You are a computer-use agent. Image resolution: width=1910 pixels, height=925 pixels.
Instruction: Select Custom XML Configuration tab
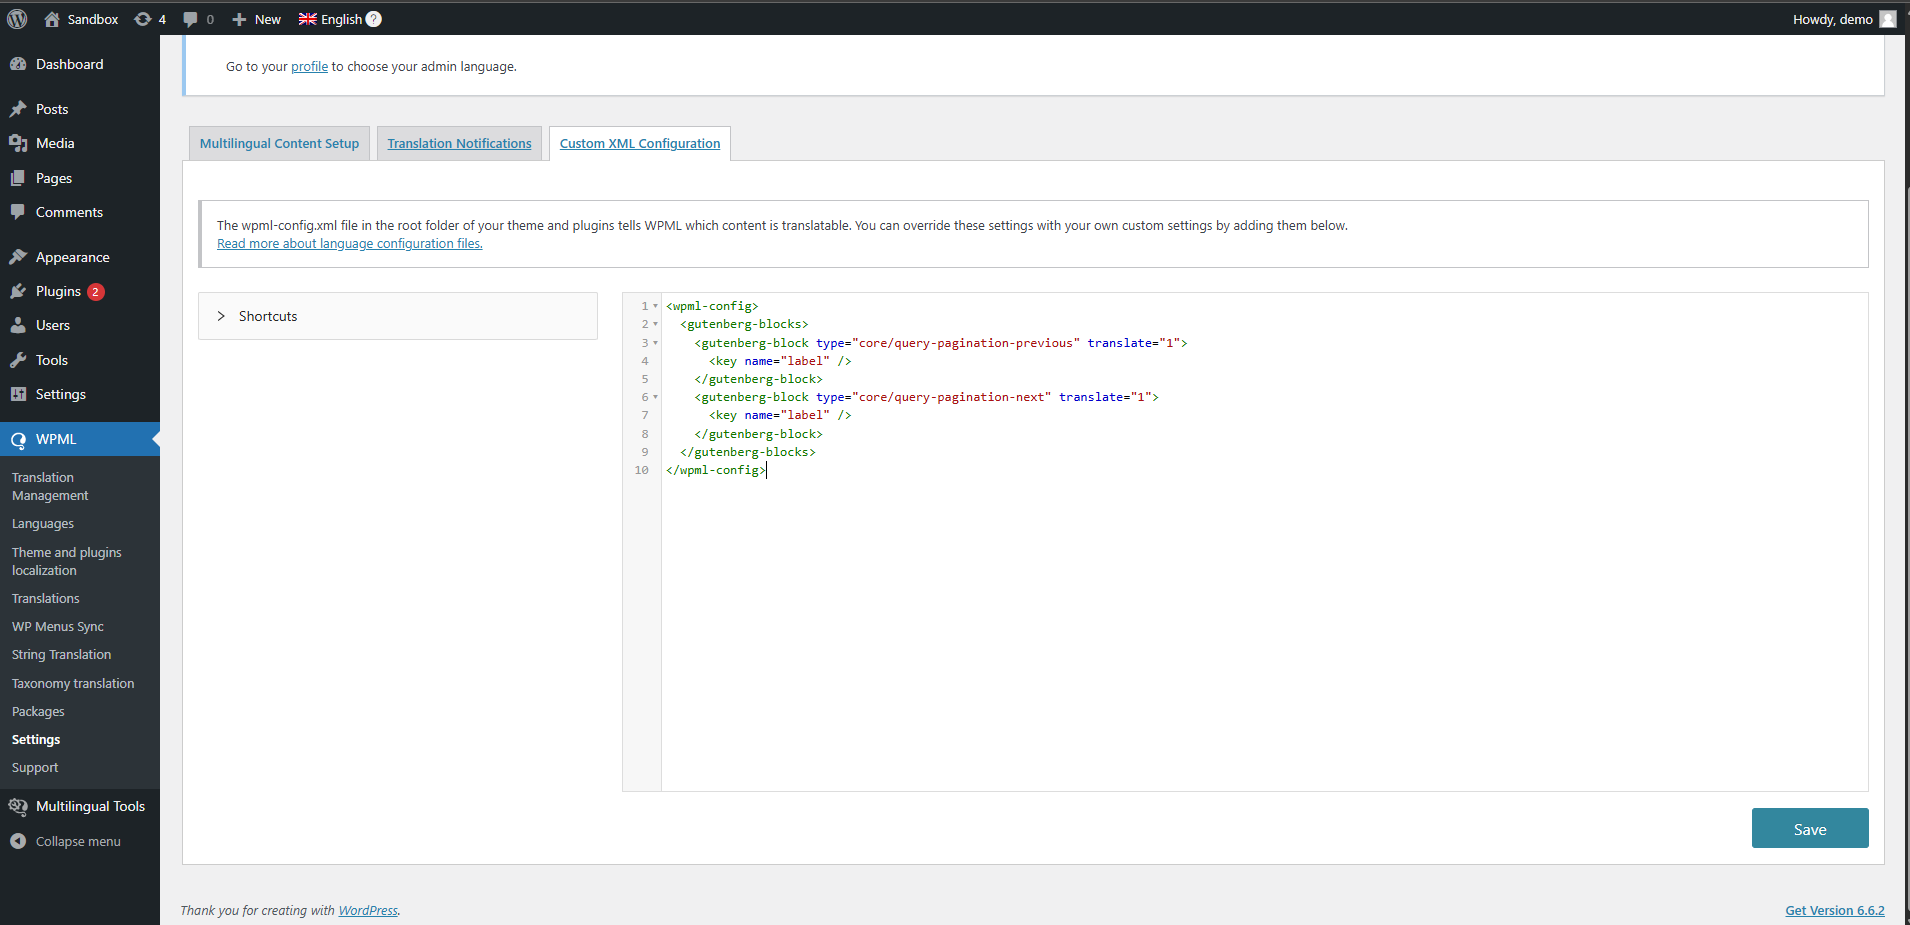[640, 143]
